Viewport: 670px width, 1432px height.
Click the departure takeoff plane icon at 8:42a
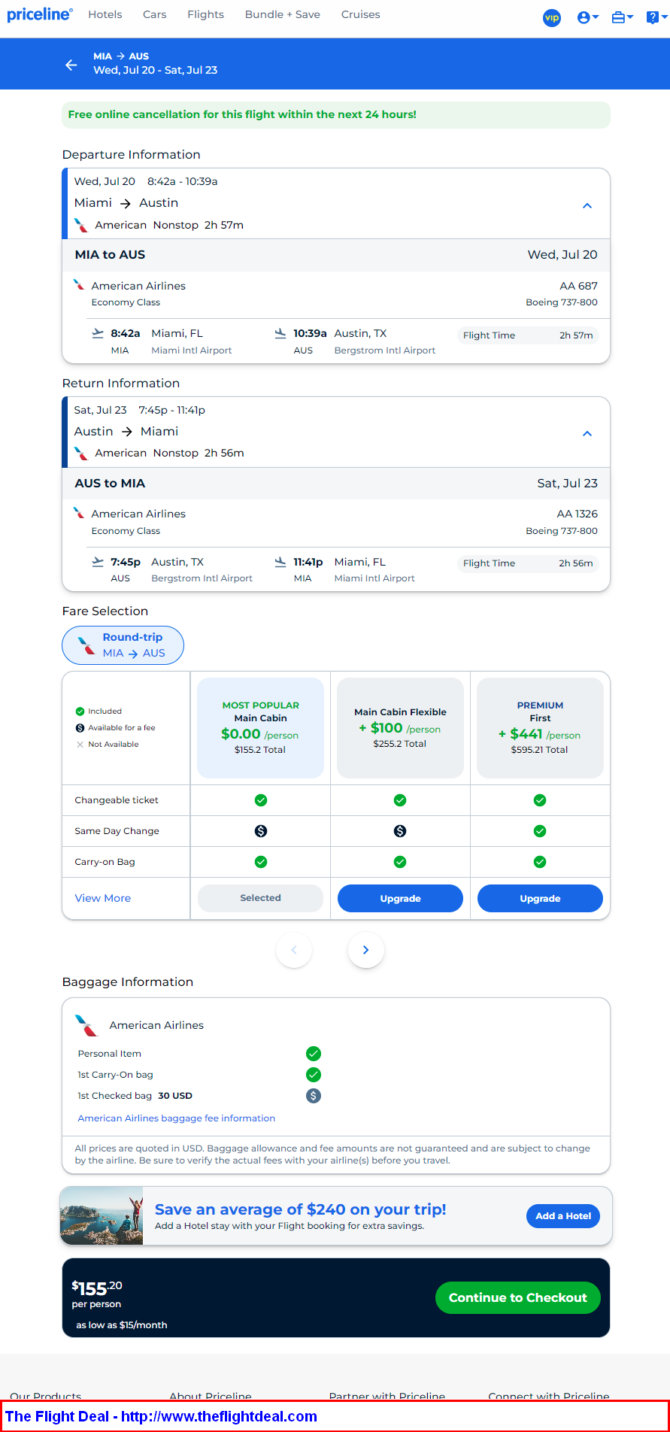coord(97,333)
